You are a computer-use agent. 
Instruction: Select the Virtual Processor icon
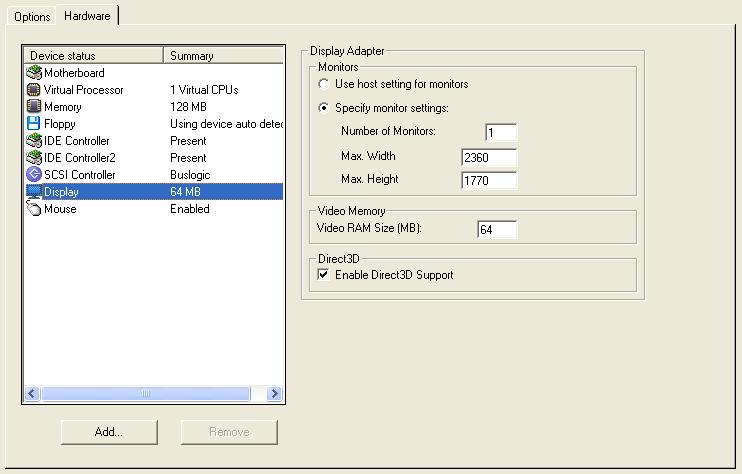click(34, 90)
